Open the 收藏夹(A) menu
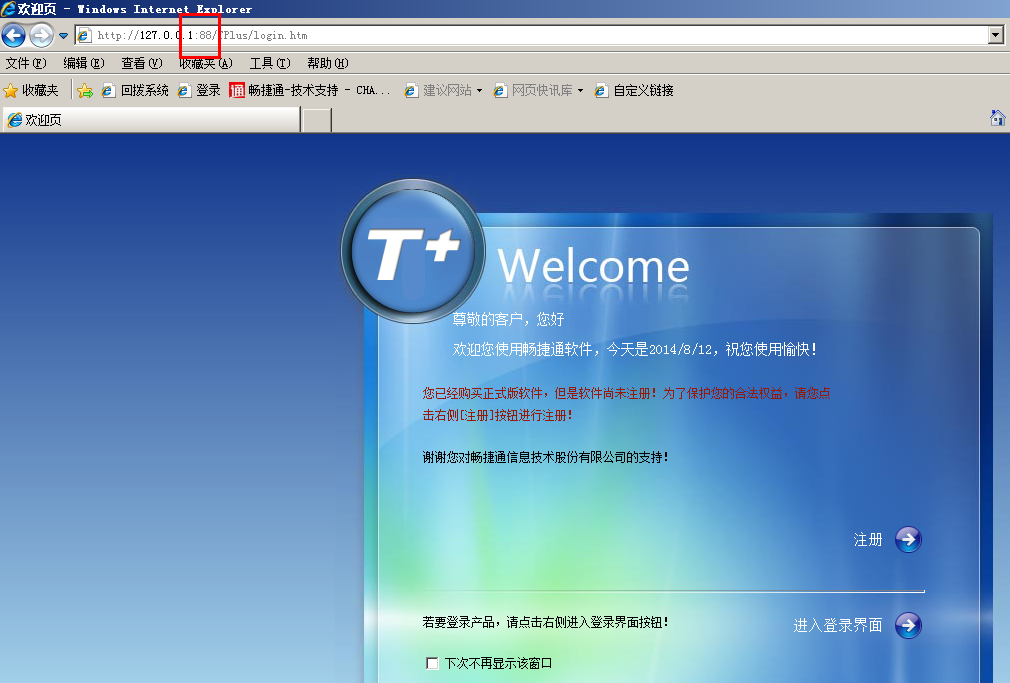The image size is (1010, 683). point(205,63)
